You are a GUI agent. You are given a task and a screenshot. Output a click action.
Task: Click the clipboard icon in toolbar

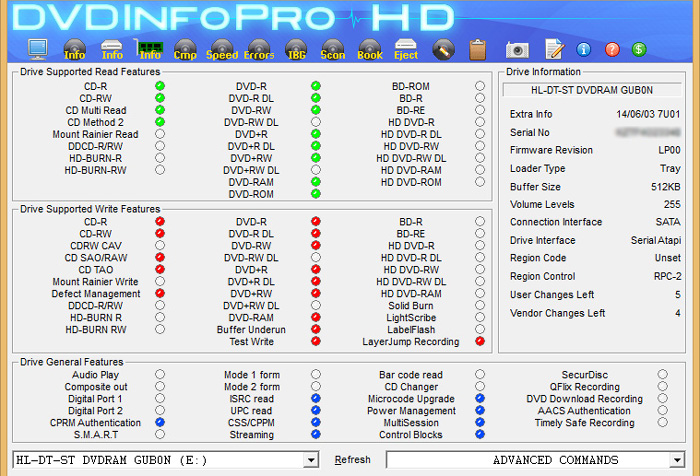click(x=477, y=48)
